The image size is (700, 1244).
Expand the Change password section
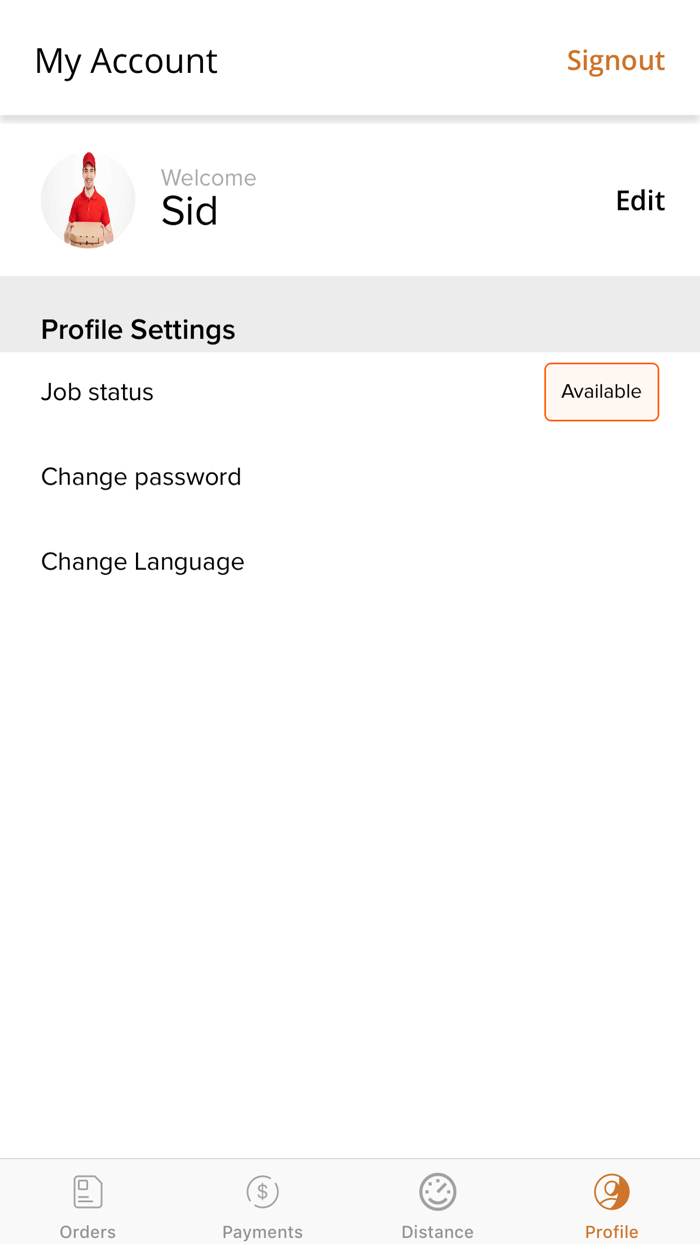pos(141,477)
